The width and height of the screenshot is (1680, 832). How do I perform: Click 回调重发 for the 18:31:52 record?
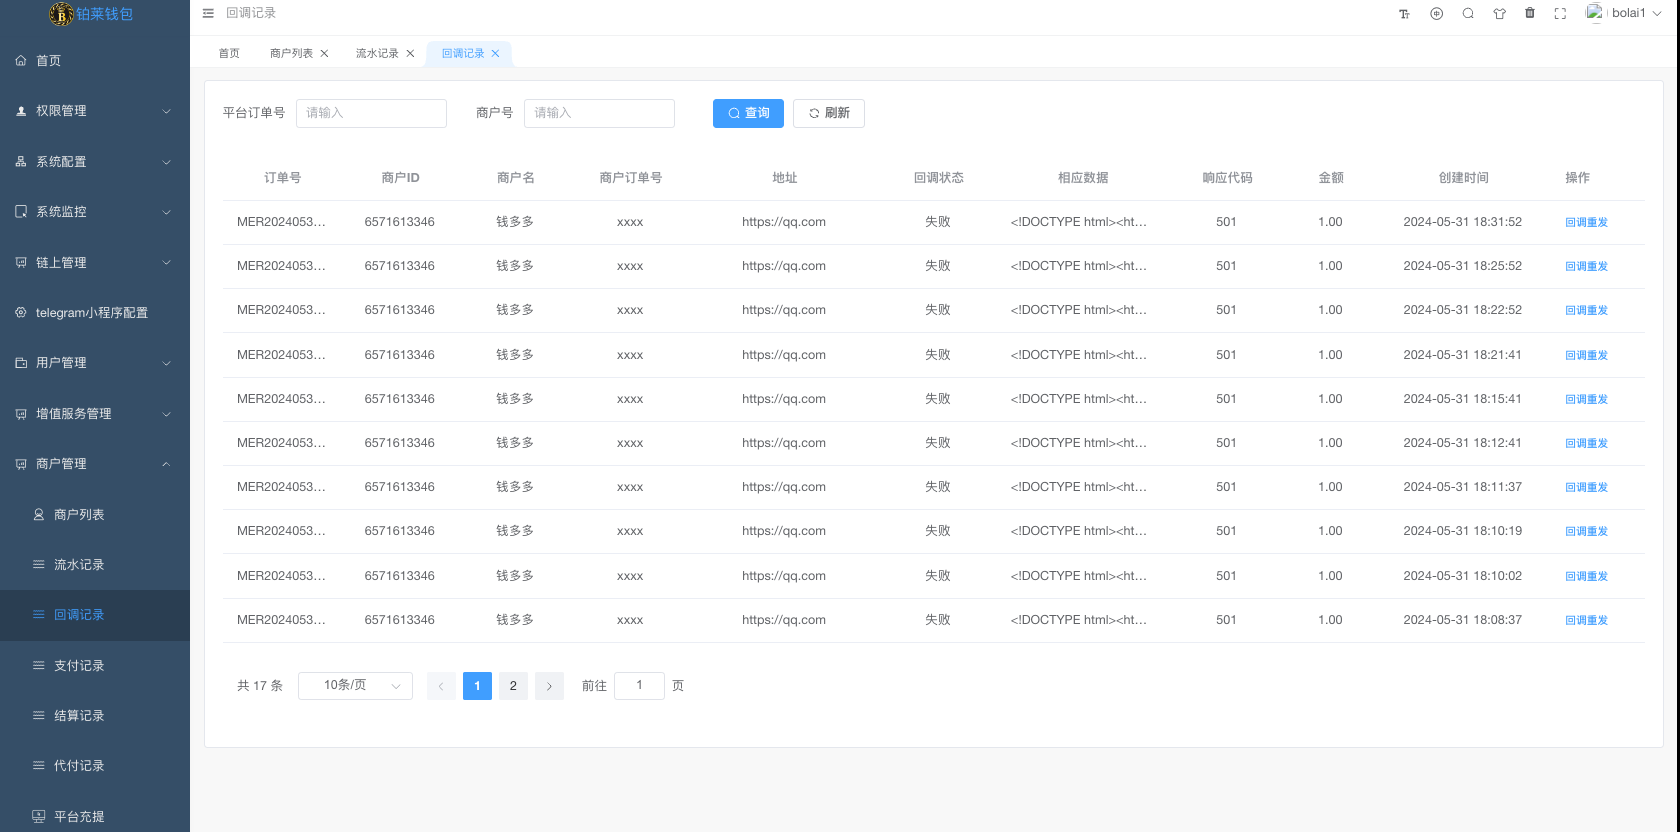[x=1586, y=223]
